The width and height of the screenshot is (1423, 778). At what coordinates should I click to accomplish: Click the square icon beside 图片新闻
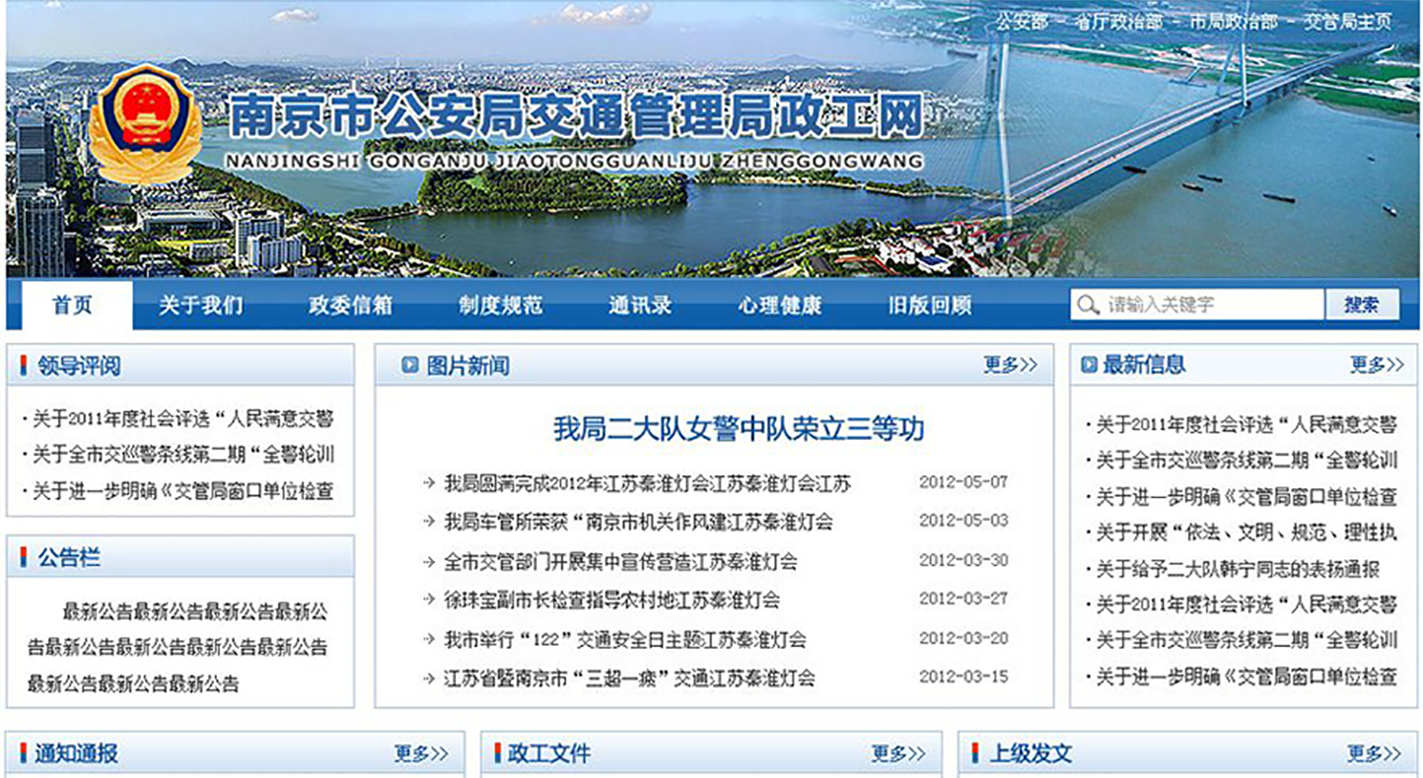409,366
